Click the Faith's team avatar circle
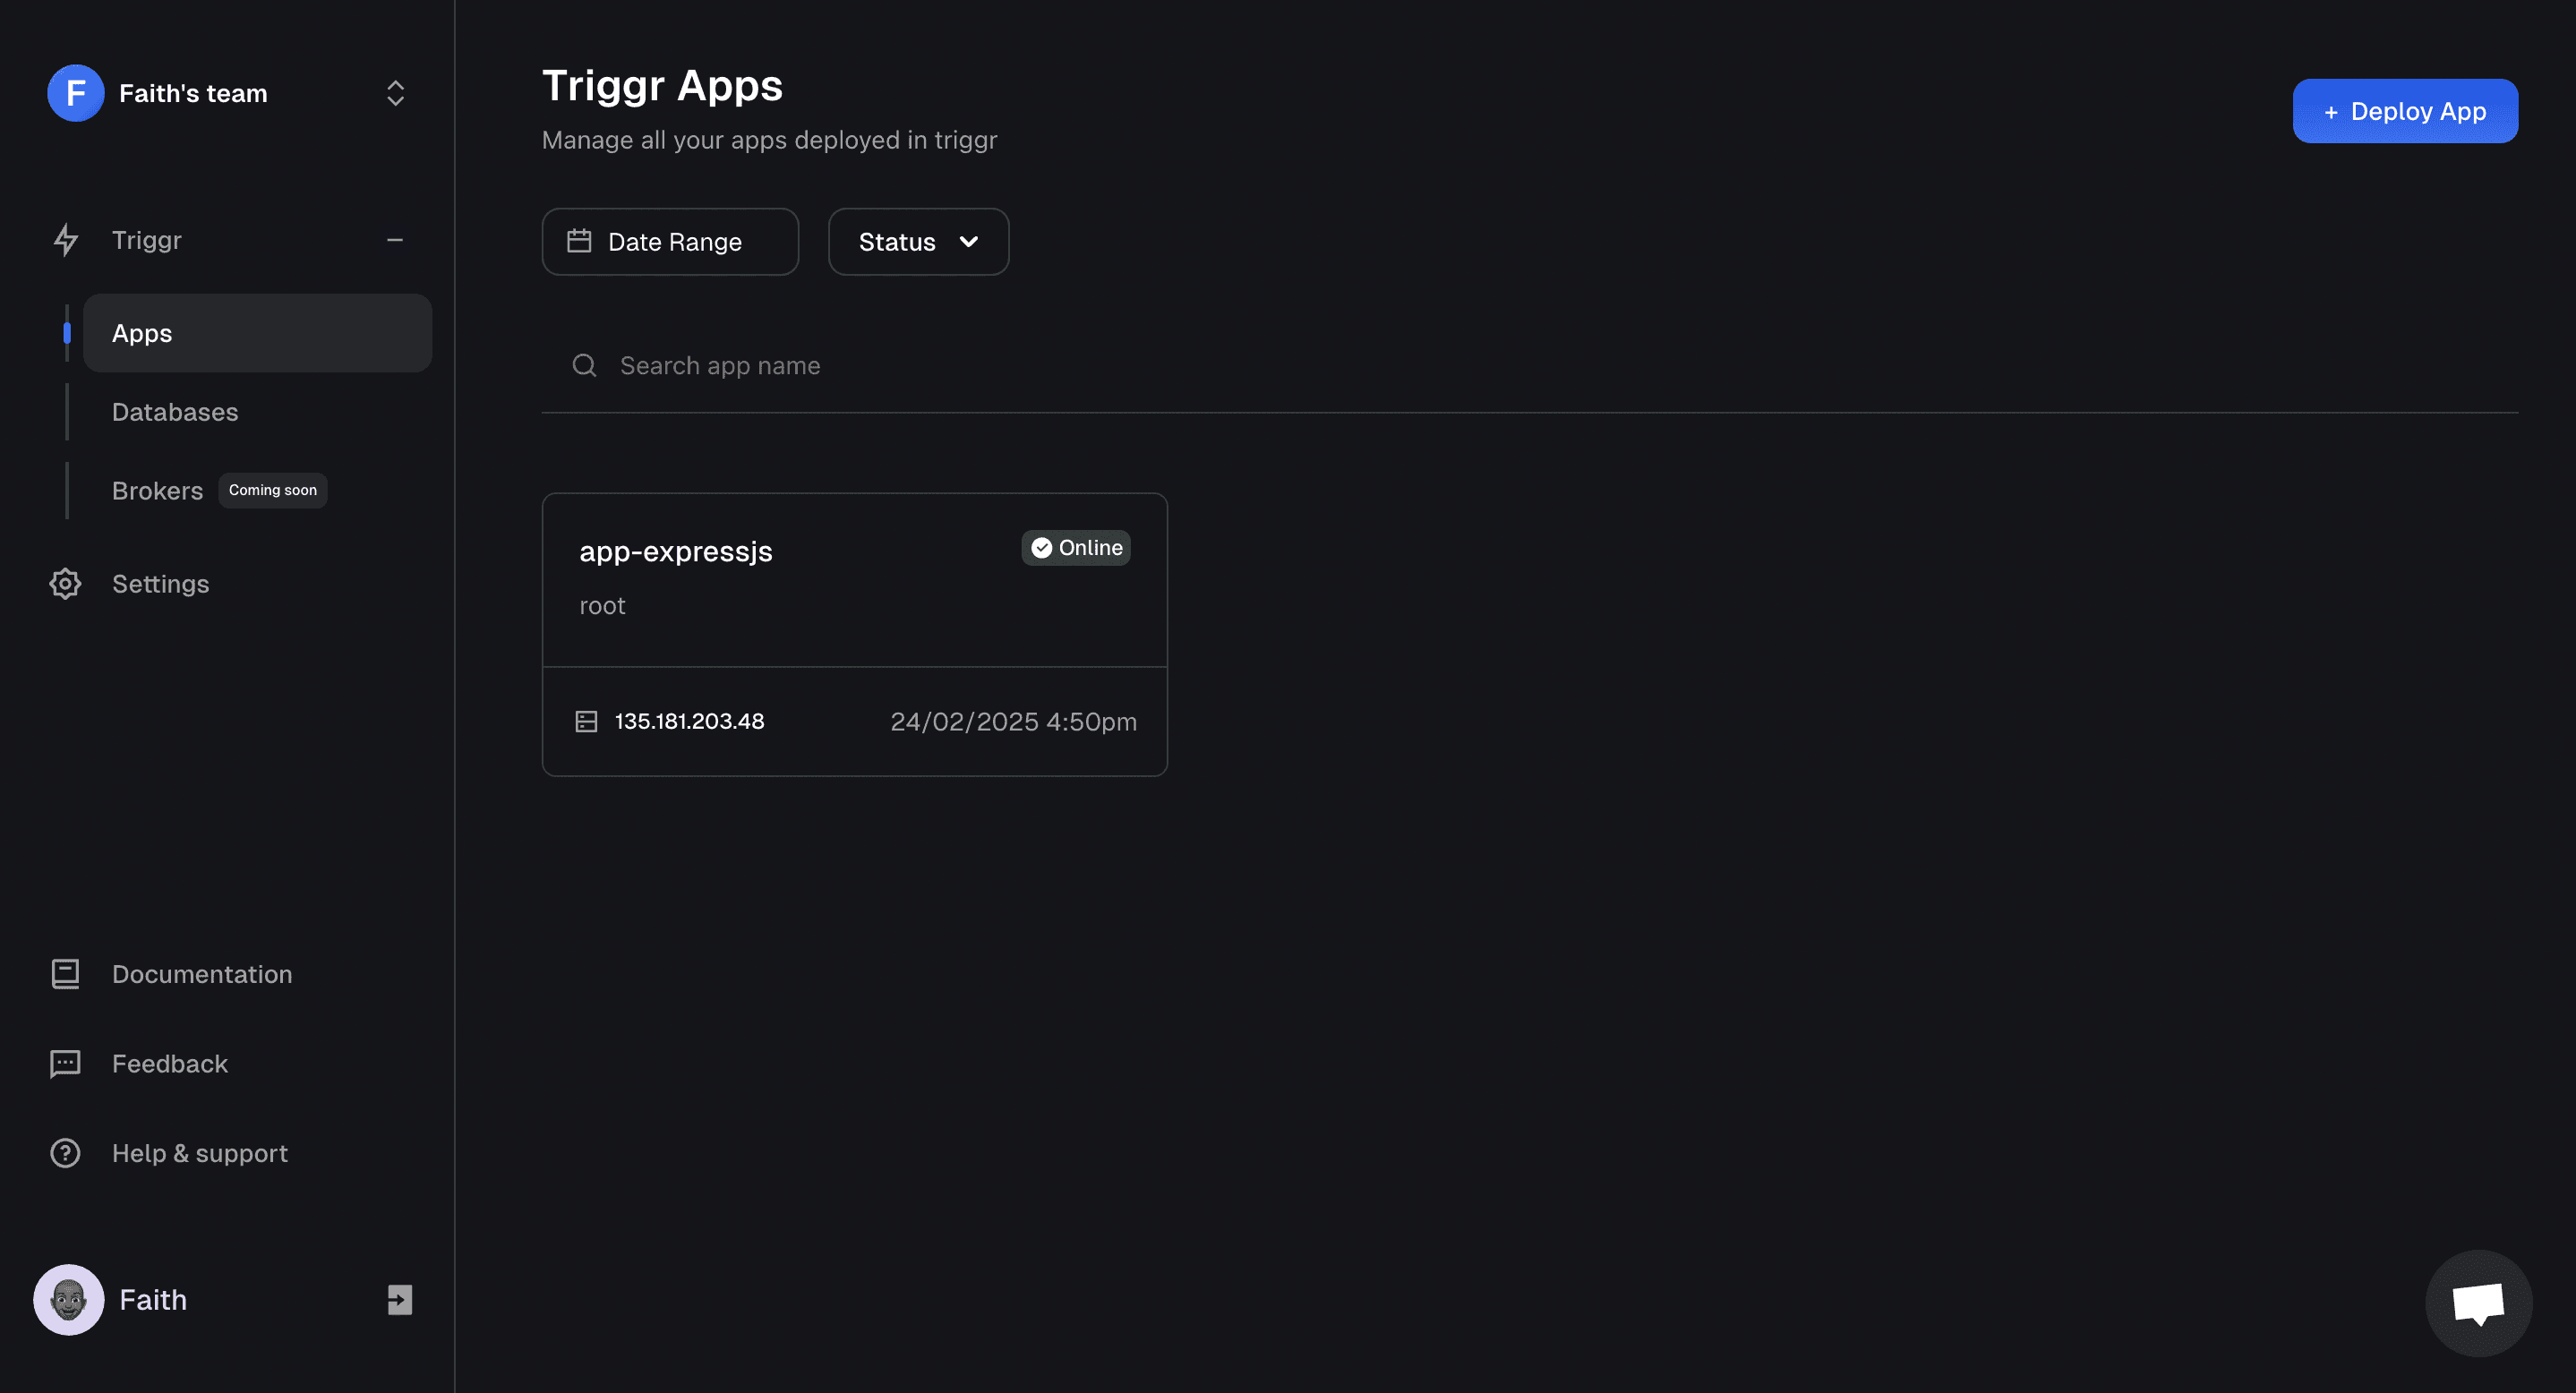 pos(74,92)
